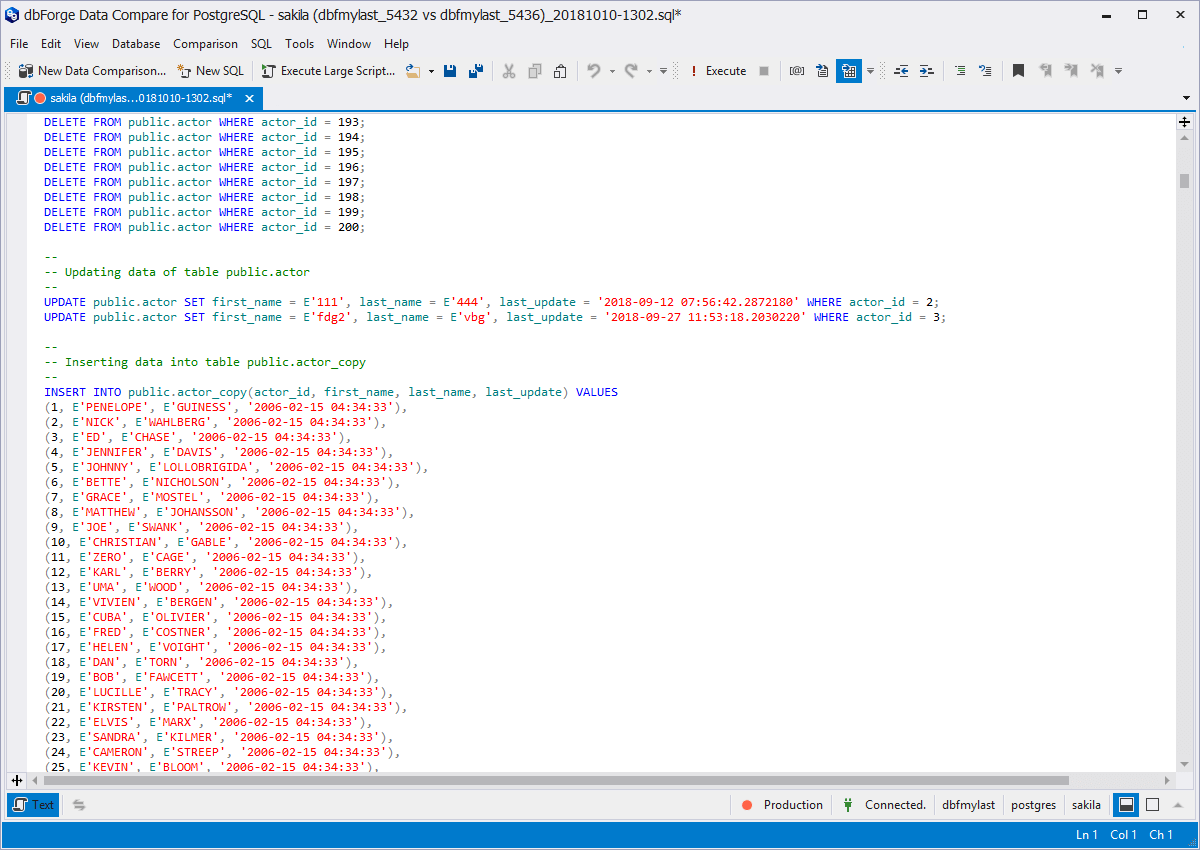
Task: Save the current SQL file
Action: tap(450, 70)
